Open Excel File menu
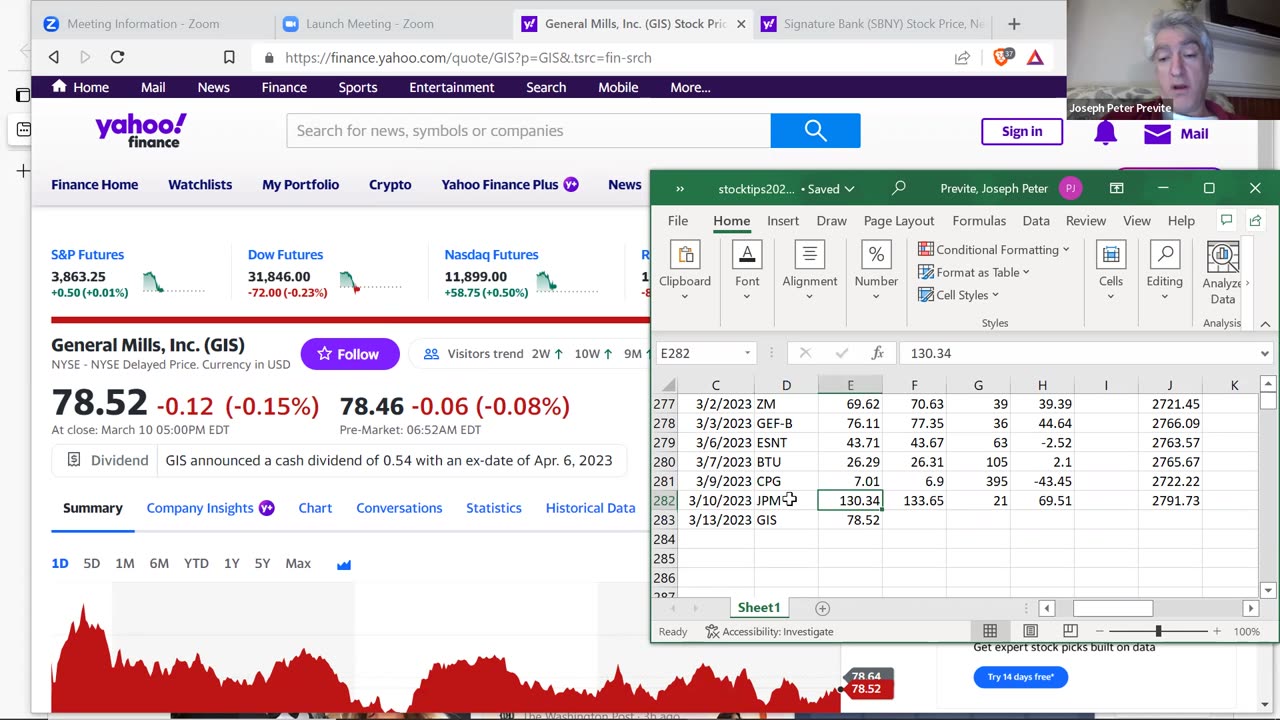This screenshot has width=1280, height=720. coord(678,221)
